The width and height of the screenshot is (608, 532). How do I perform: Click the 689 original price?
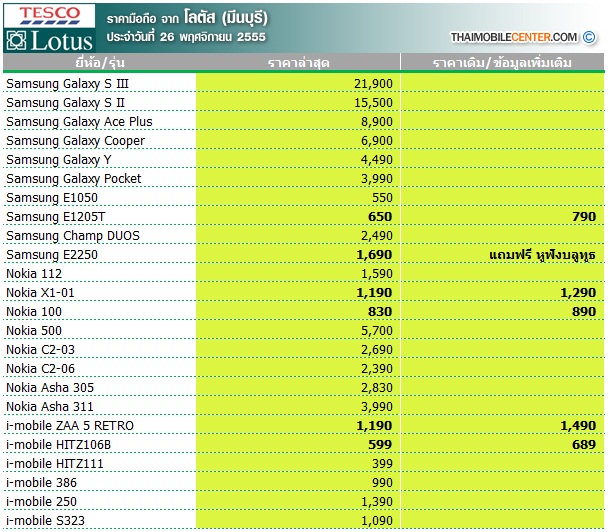tap(584, 444)
